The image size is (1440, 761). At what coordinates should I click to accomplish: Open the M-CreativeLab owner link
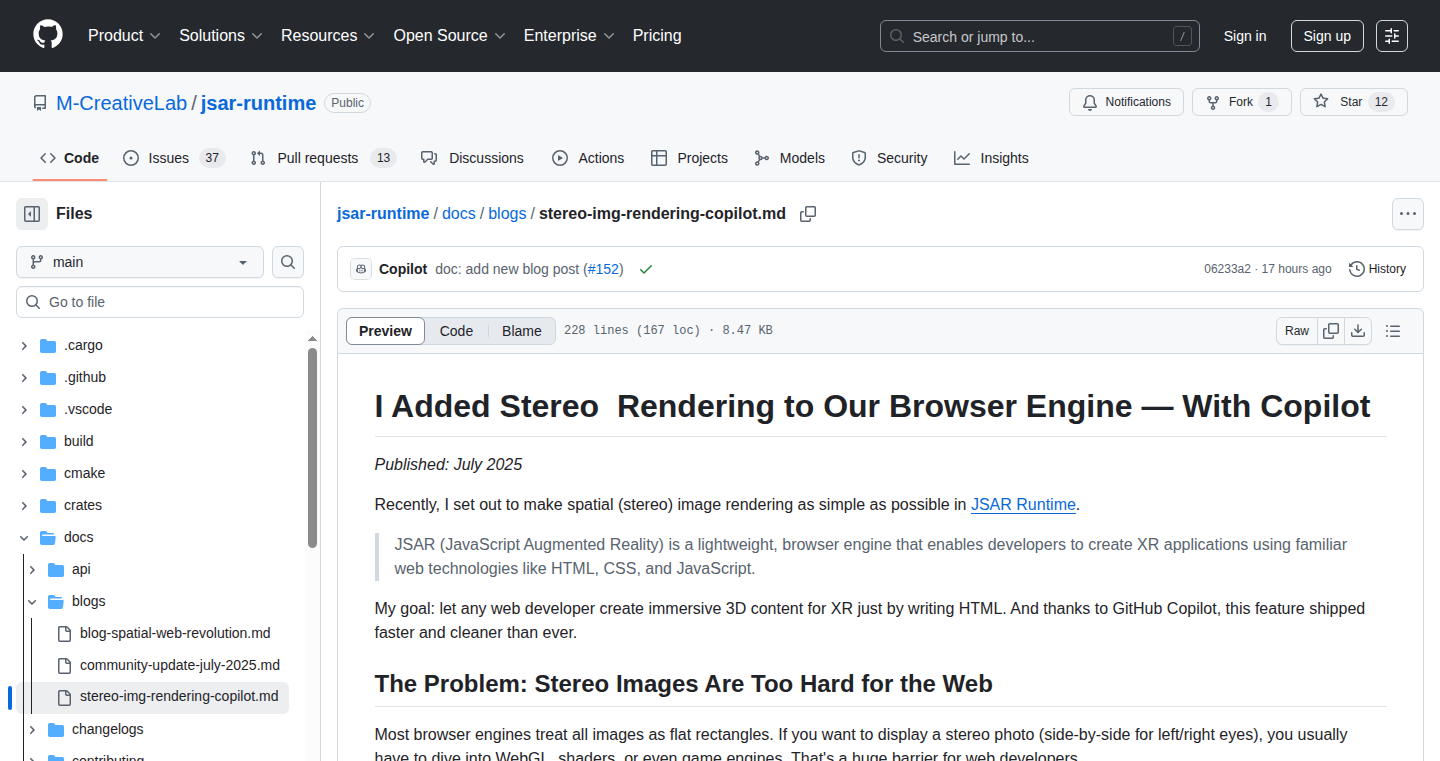click(122, 103)
